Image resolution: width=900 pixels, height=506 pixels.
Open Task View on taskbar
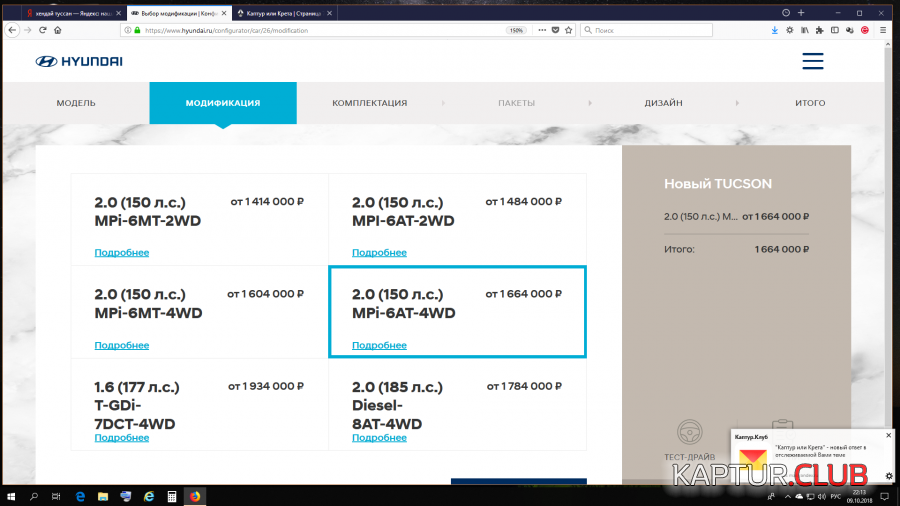pyautogui.click(x=56, y=496)
